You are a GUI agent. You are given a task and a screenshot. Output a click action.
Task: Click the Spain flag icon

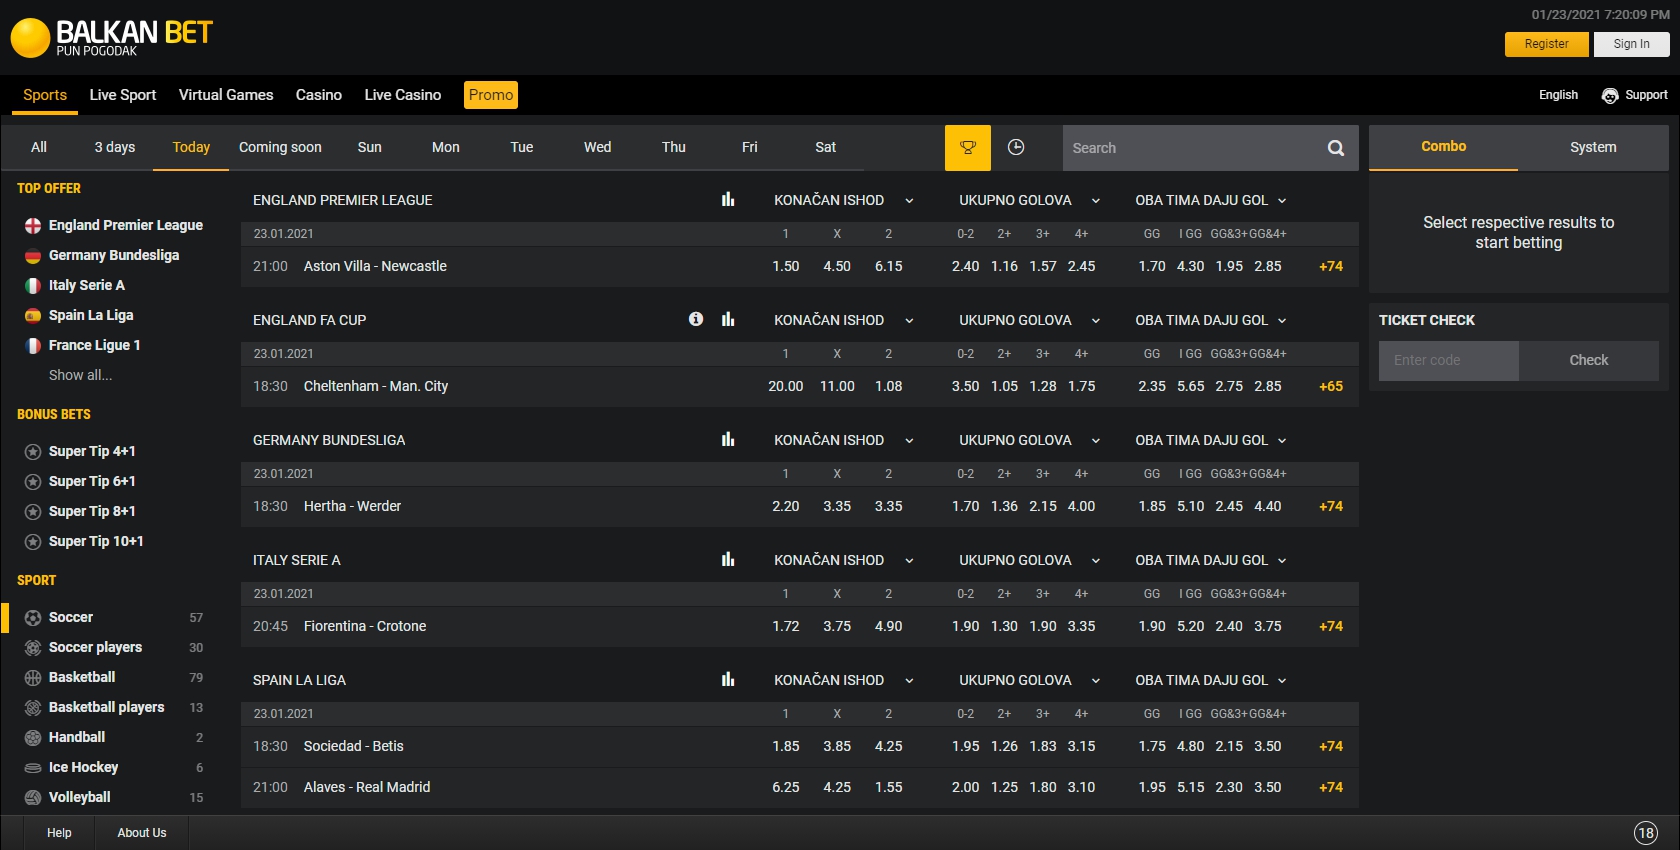click(33, 316)
